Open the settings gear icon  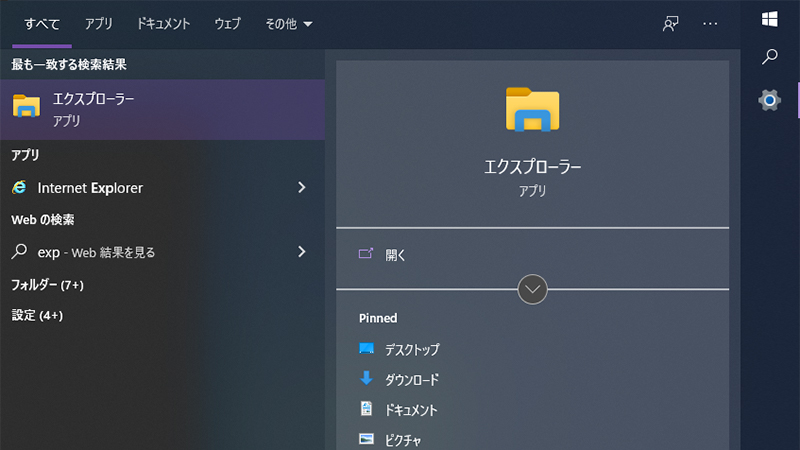(769, 100)
